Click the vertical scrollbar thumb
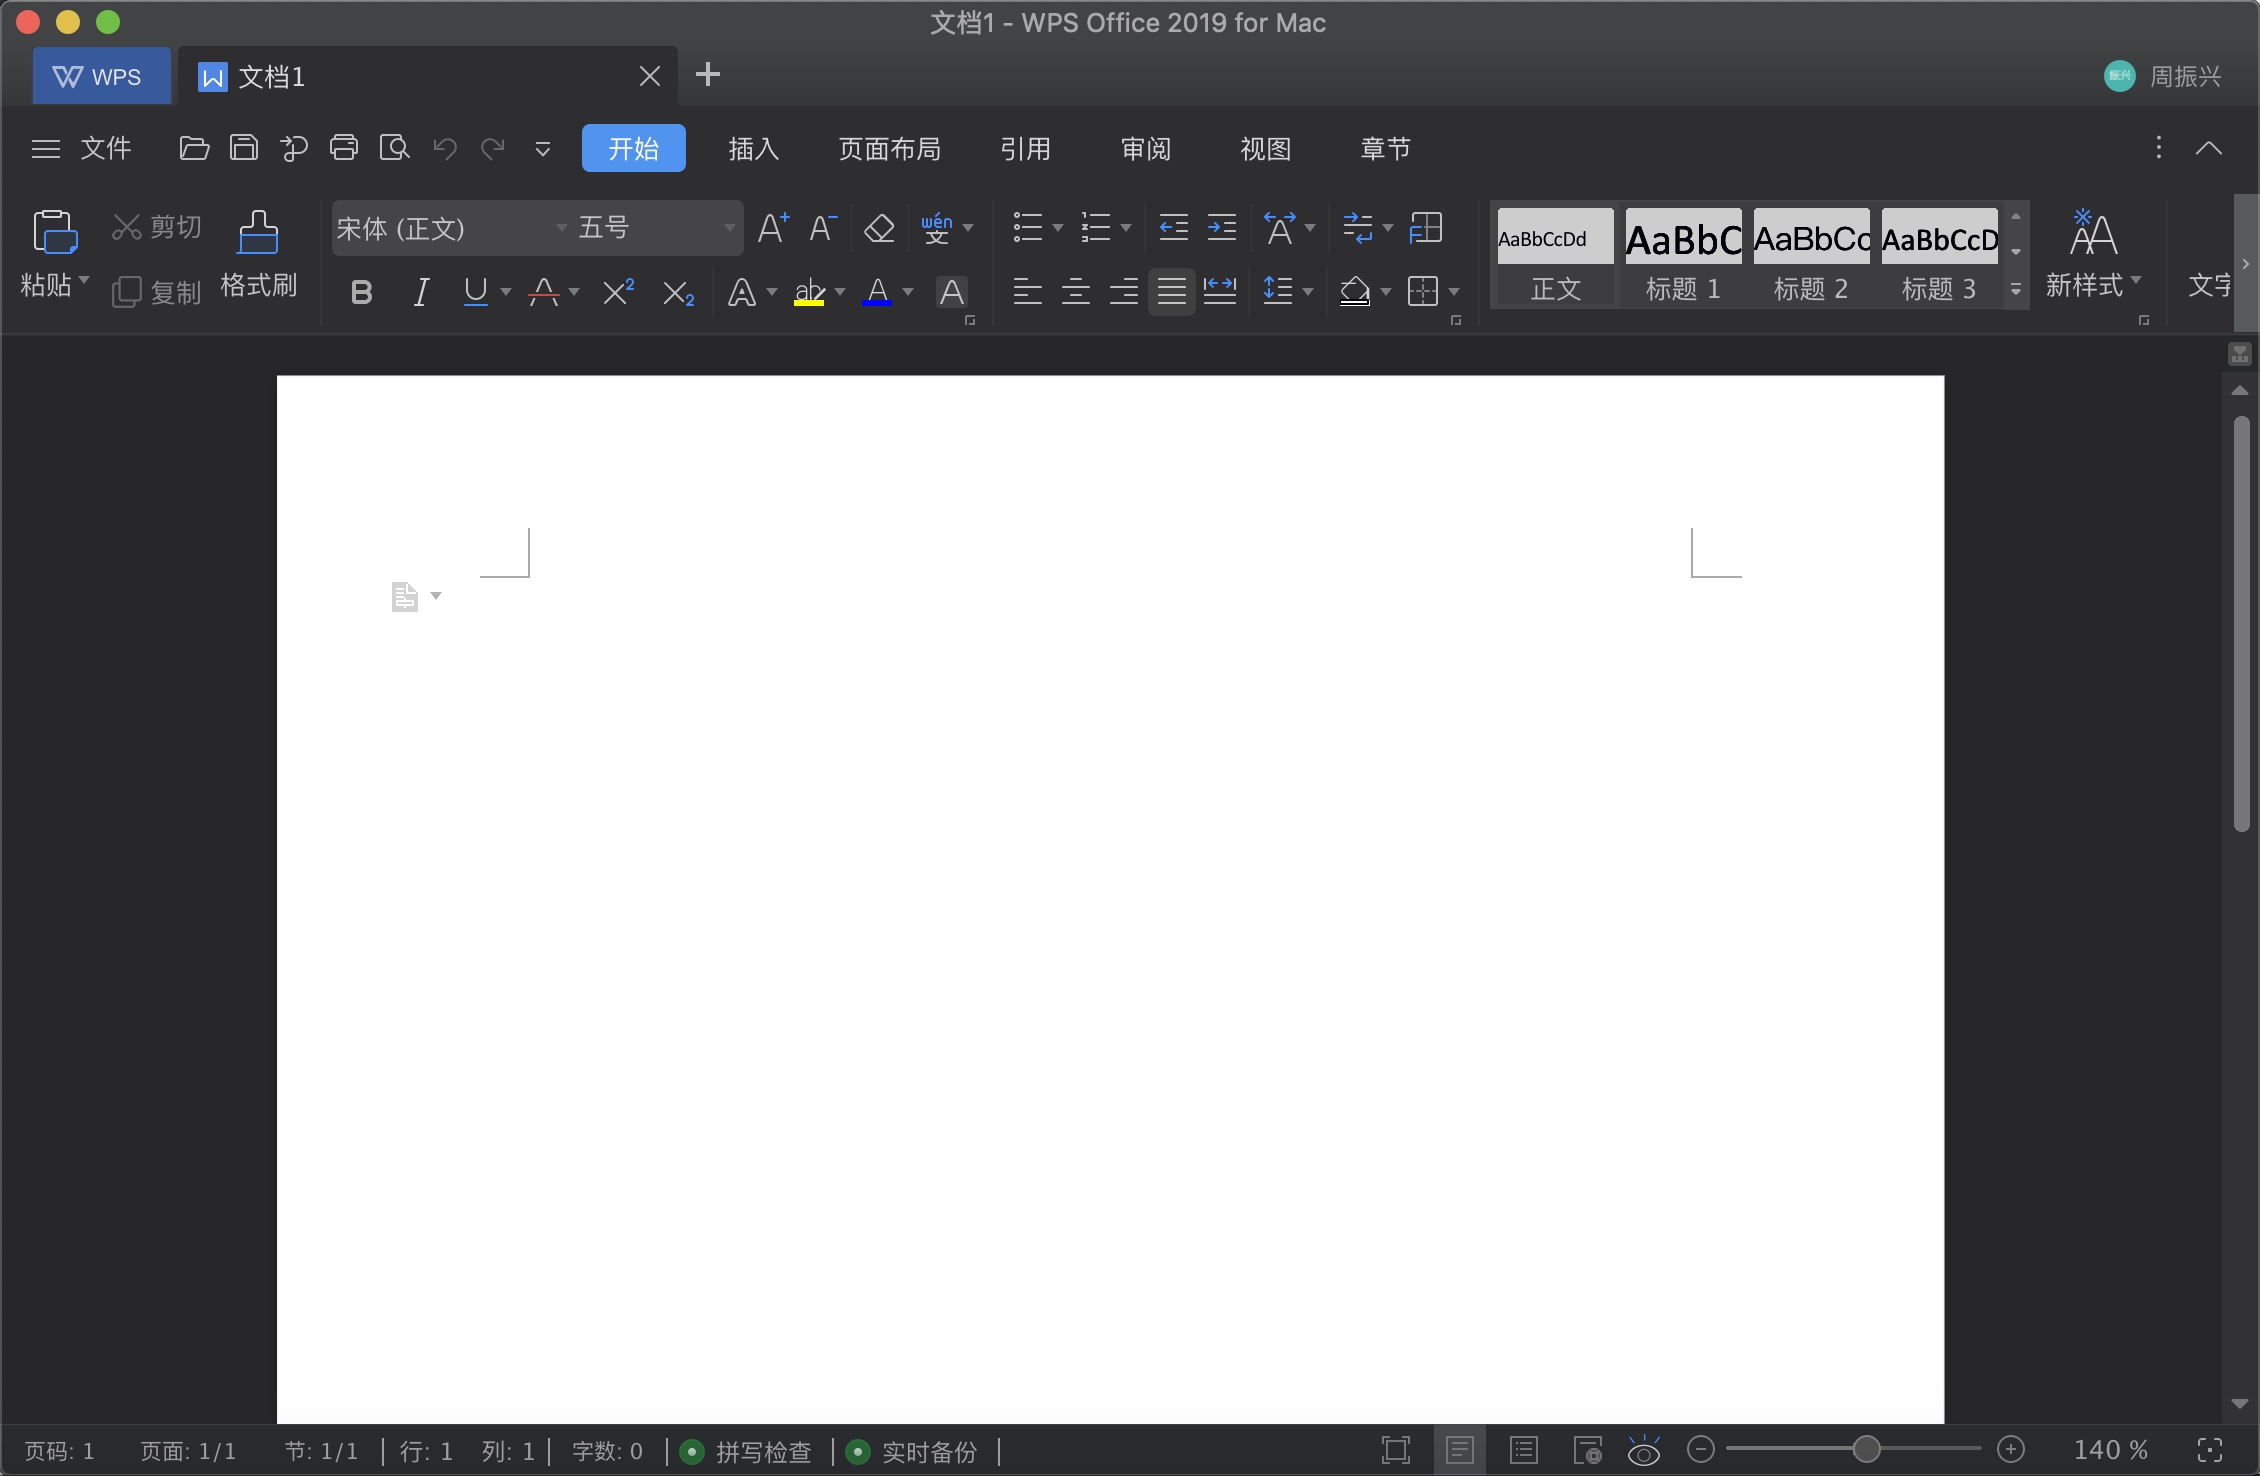 coord(2241,623)
